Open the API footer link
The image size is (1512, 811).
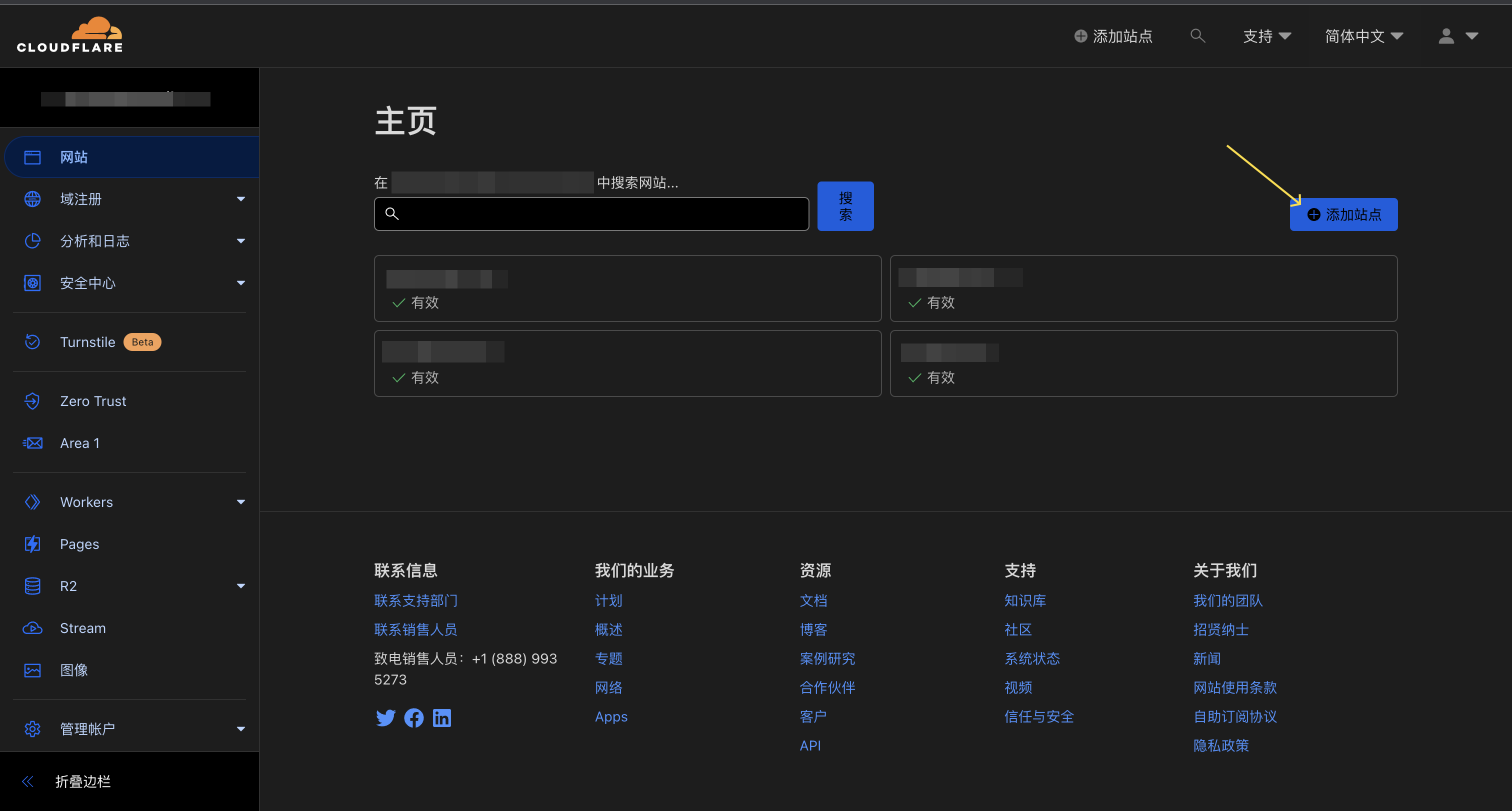pos(810,746)
